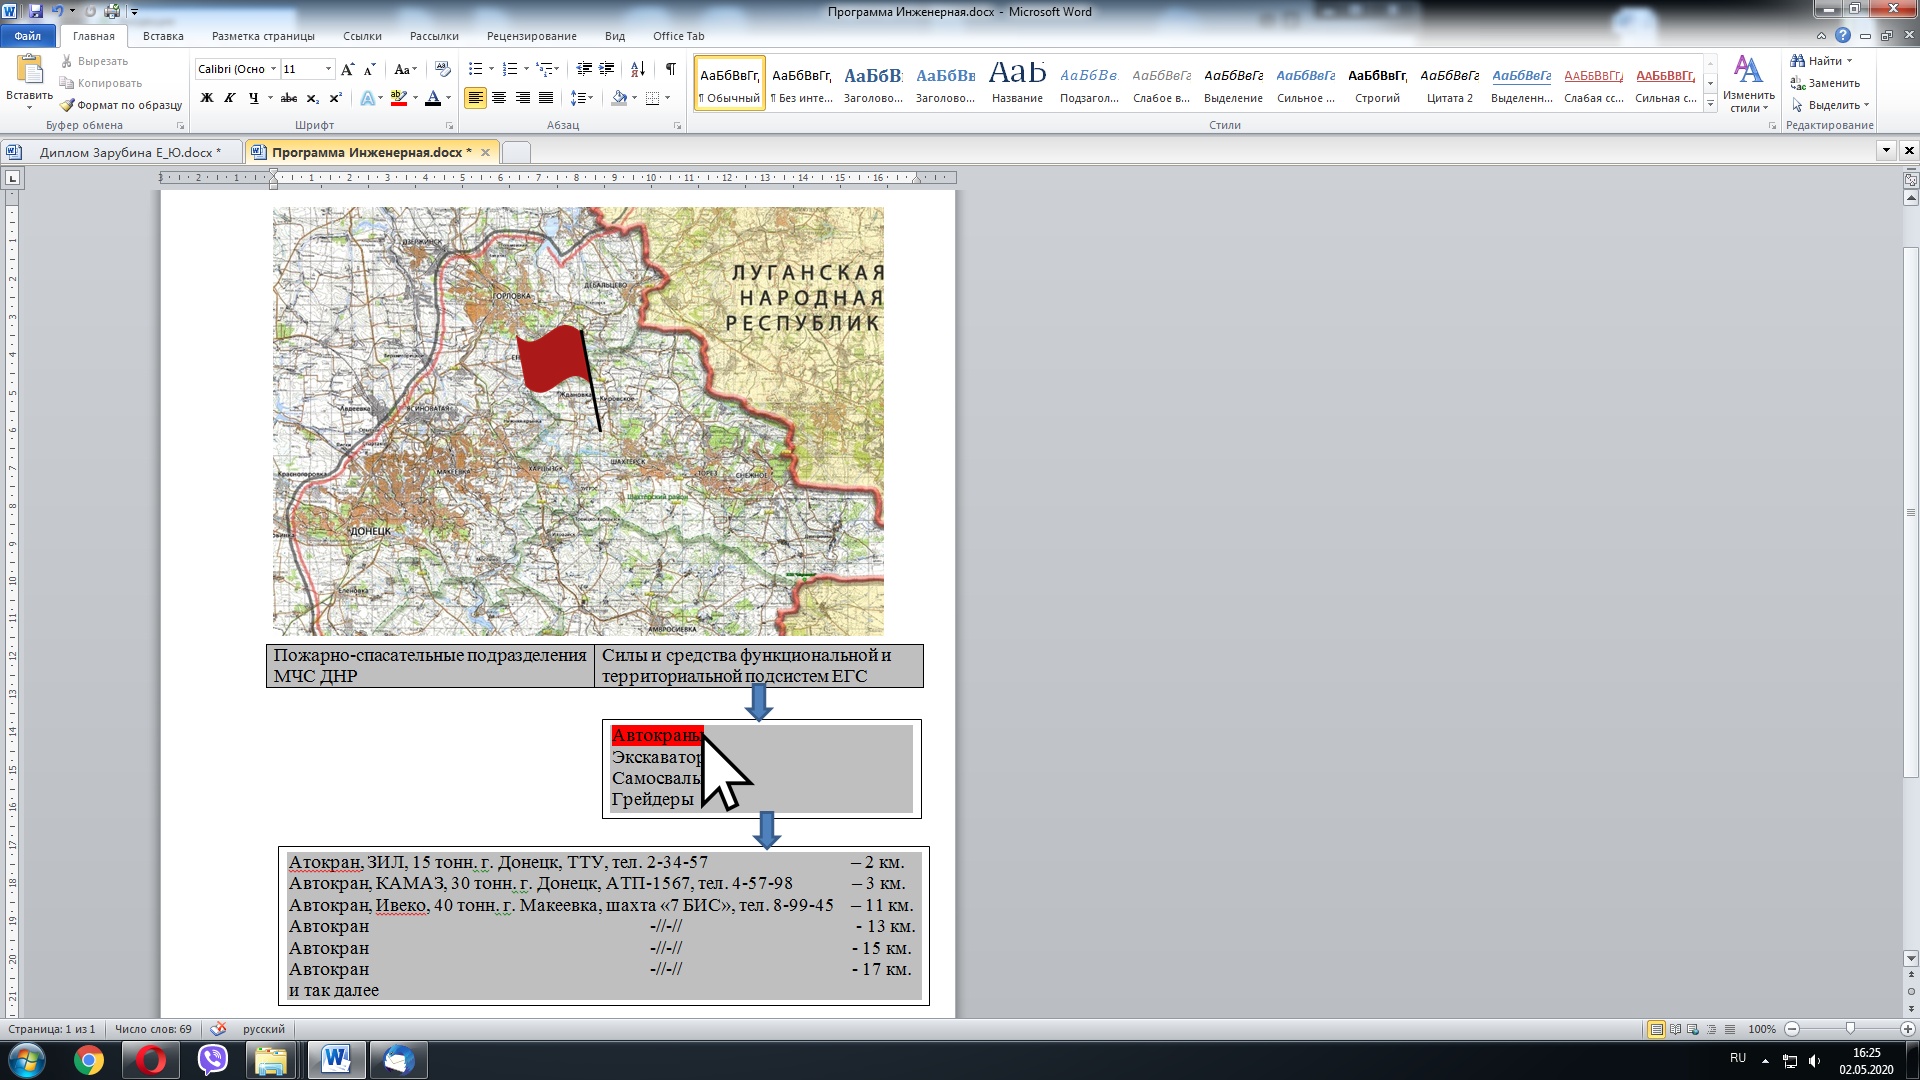Open the font size dropdown
Viewport: 1920px width, 1080px height.
point(328,69)
